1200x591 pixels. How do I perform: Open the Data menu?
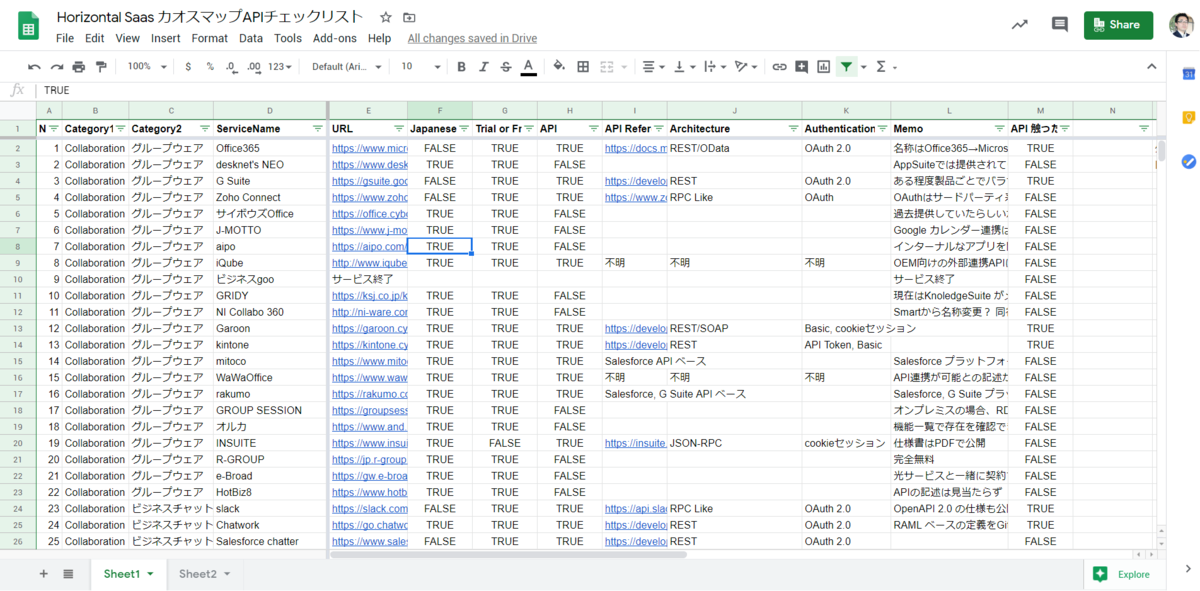tap(251, 38)
